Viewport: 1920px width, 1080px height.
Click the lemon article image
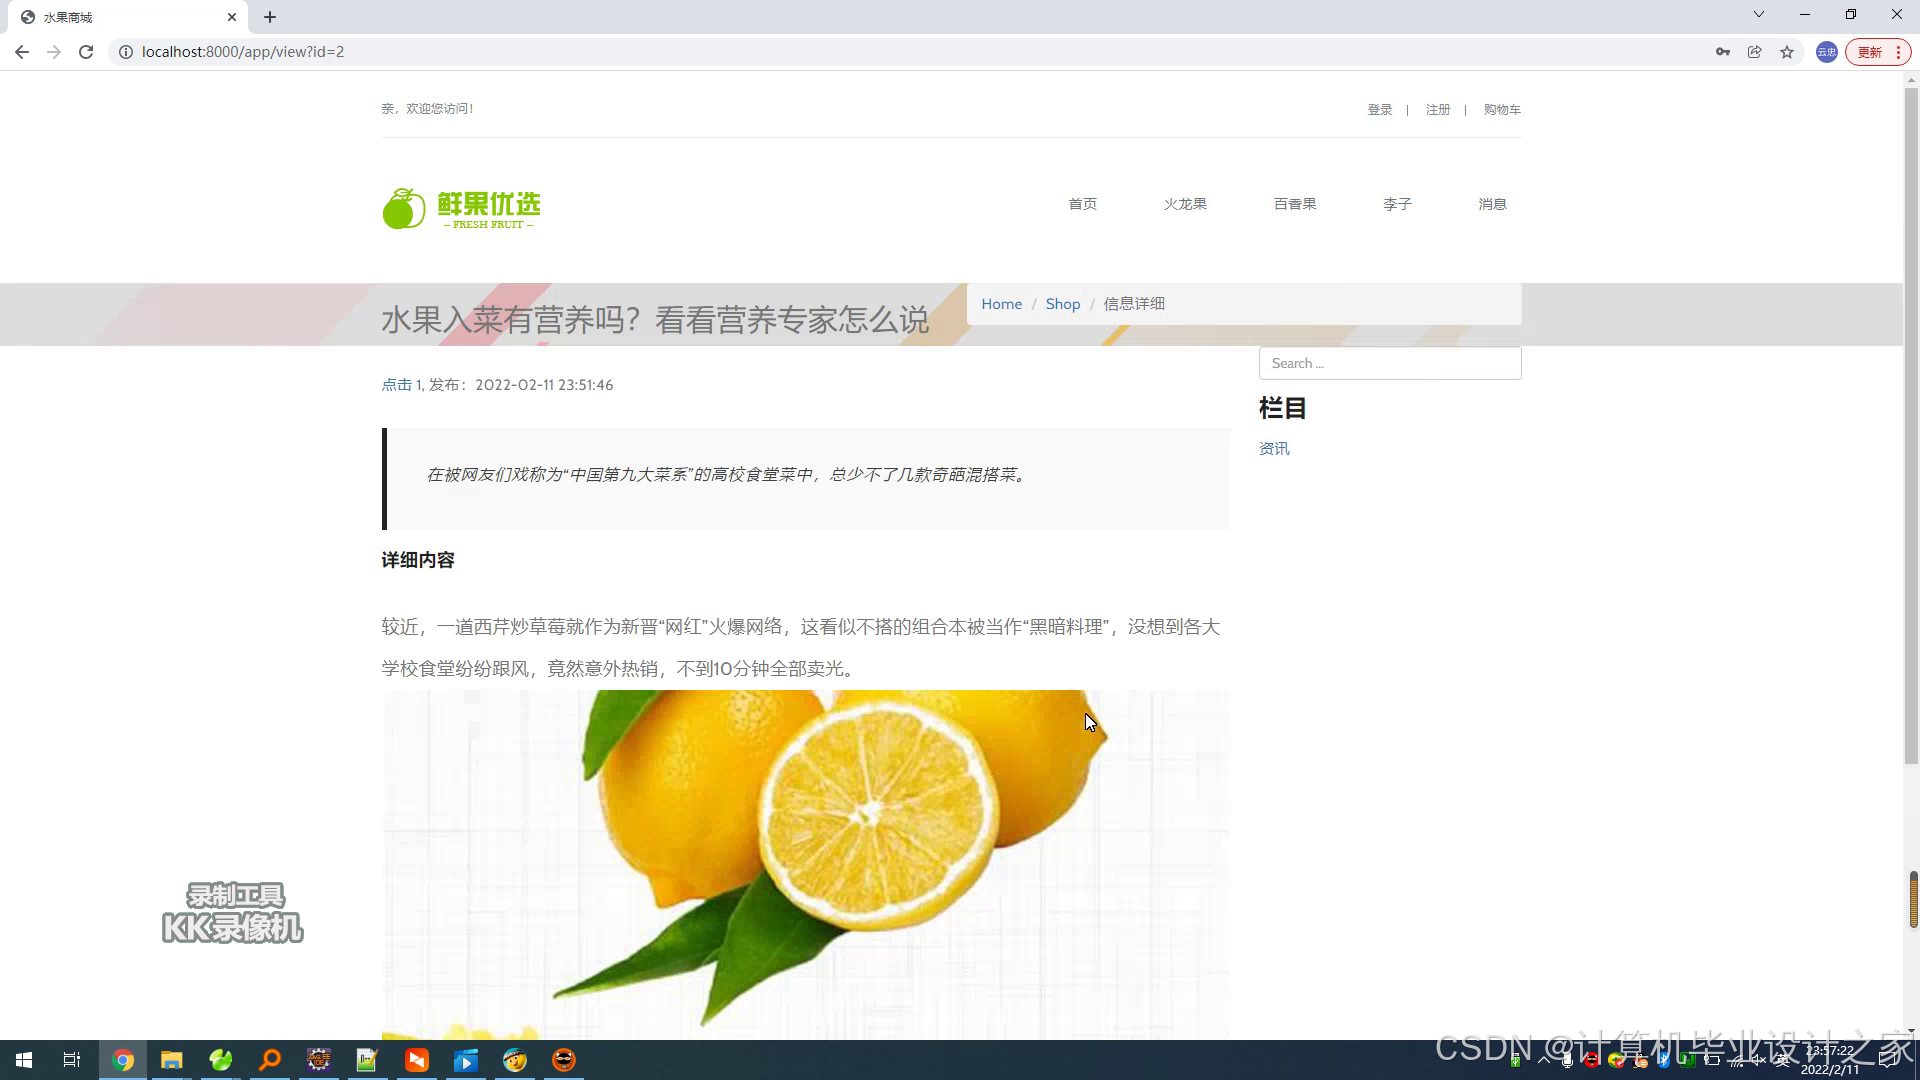coord(805,865)
